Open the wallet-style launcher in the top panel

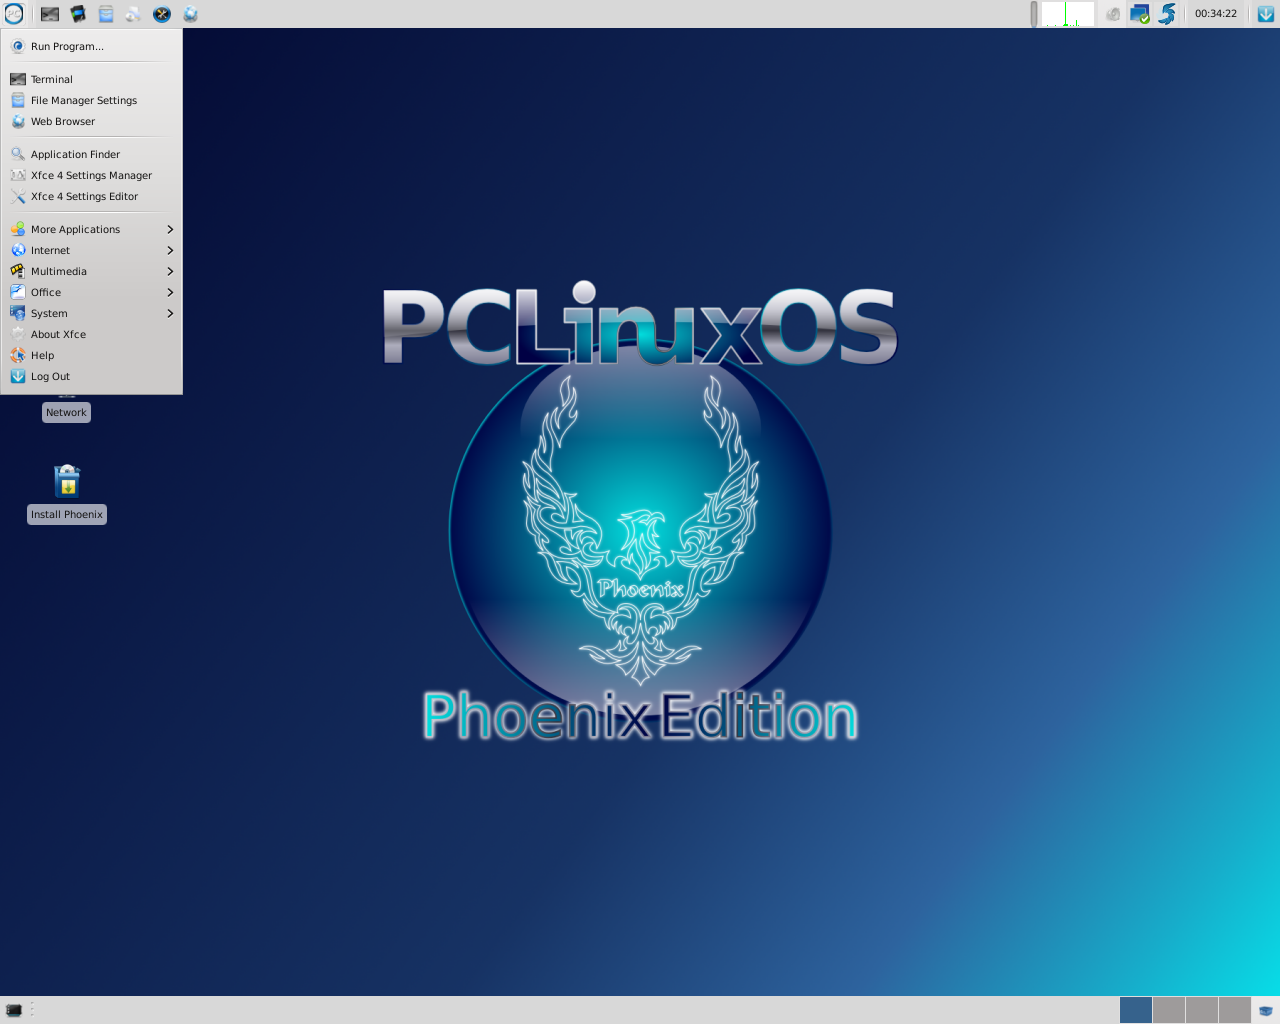click(x=78, y=14)
